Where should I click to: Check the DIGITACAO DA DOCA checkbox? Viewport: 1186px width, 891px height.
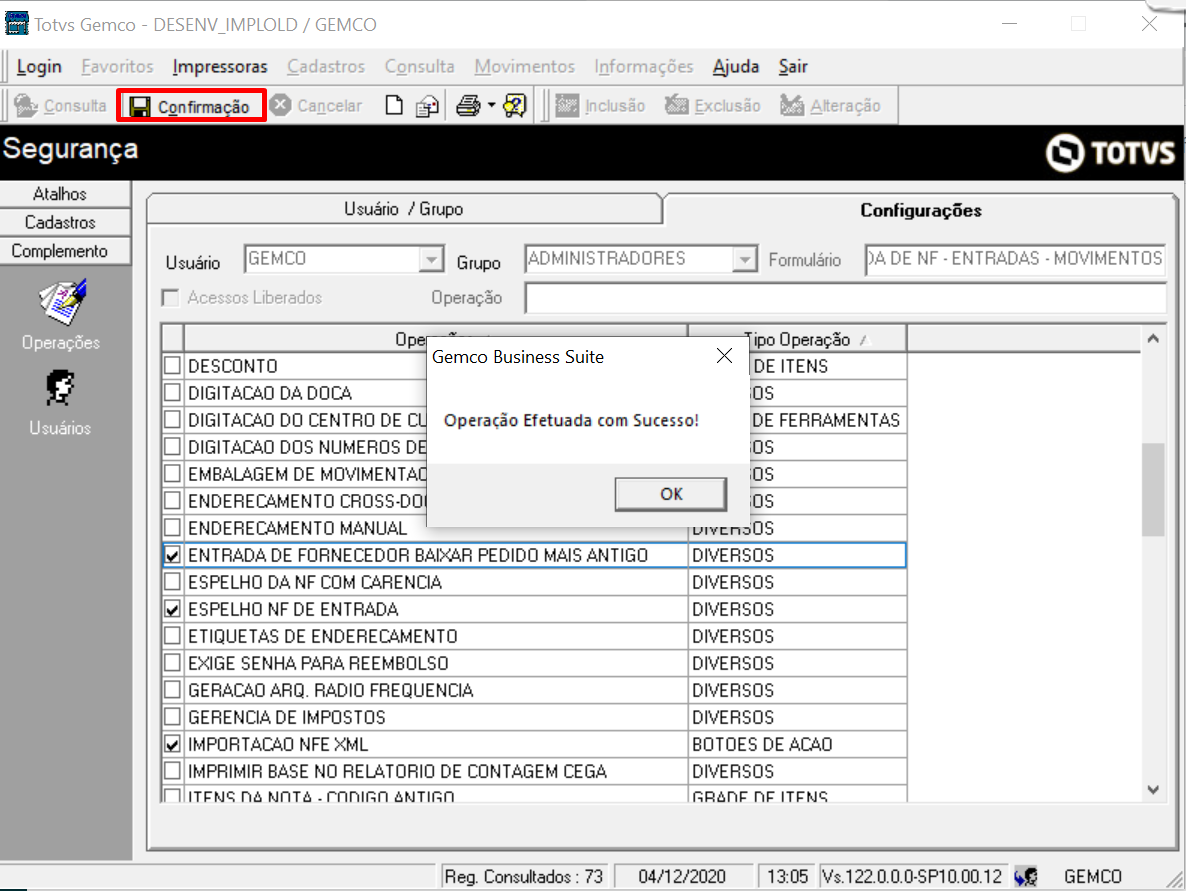pyautogui.click(x=172, y=393)
